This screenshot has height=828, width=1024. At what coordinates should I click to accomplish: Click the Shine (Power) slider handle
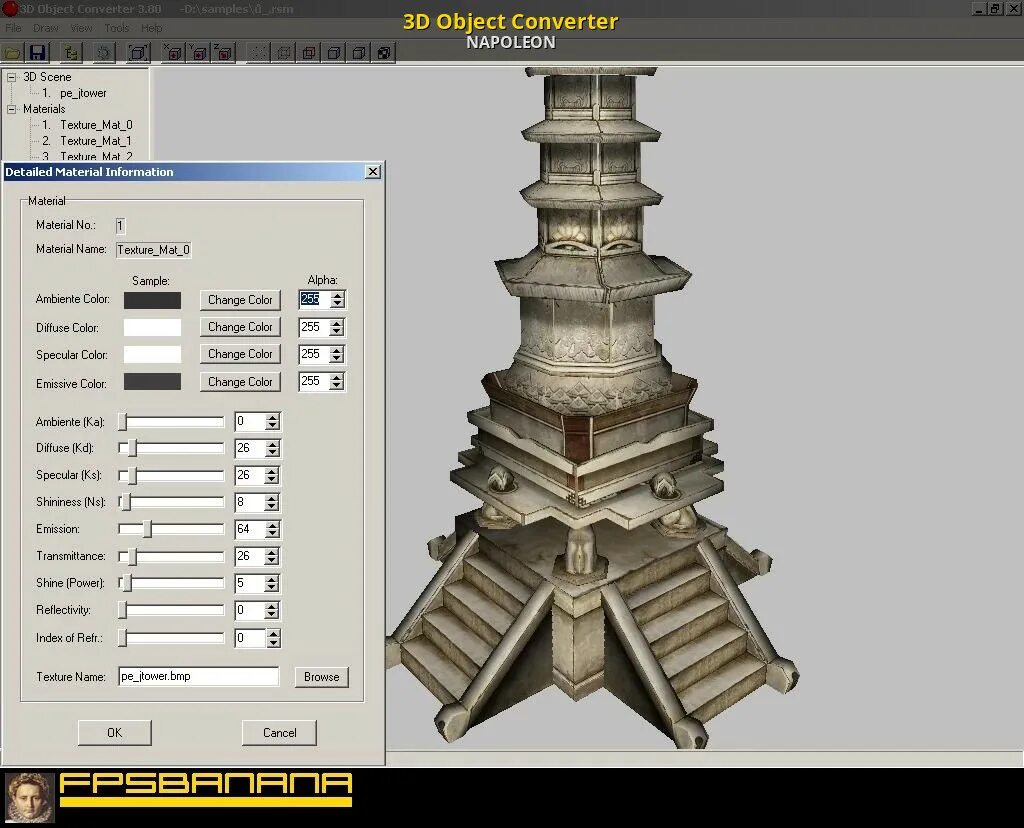point(127,583)
